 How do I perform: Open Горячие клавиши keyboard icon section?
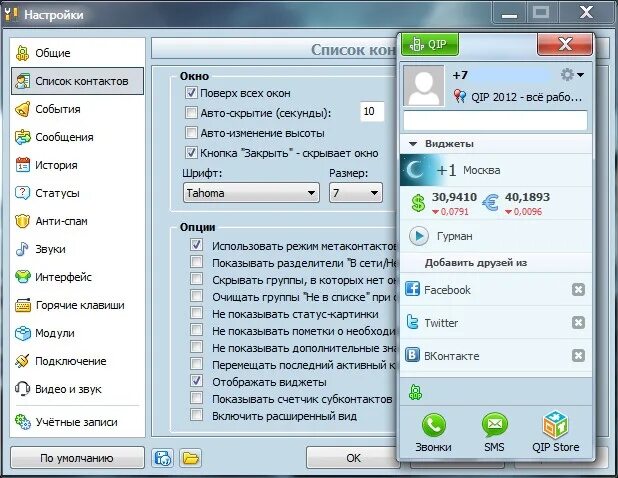click(x=22, y=305)
